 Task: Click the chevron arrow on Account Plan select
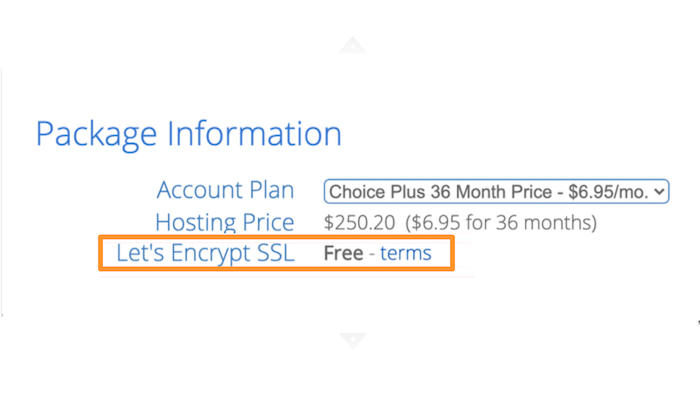tap(659, 192)
